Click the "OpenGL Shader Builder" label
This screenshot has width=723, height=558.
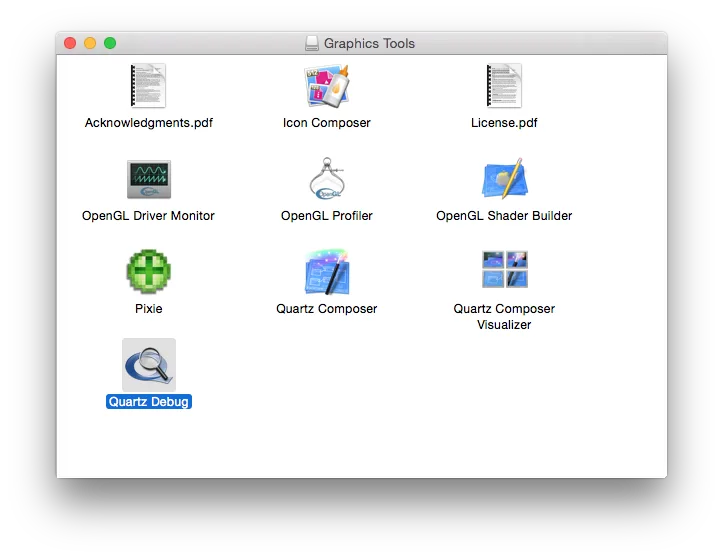(504, 216)
